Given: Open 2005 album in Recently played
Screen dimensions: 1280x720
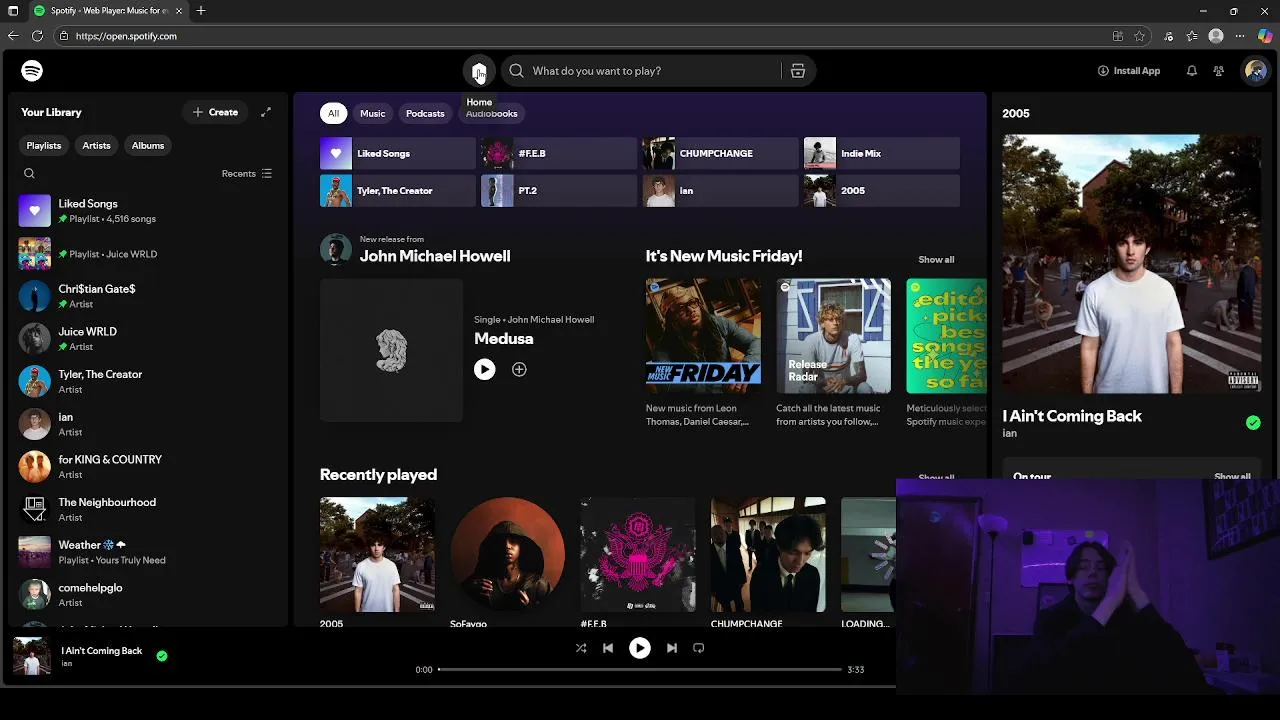Looking at the screenshot, I should coord(377,554).
